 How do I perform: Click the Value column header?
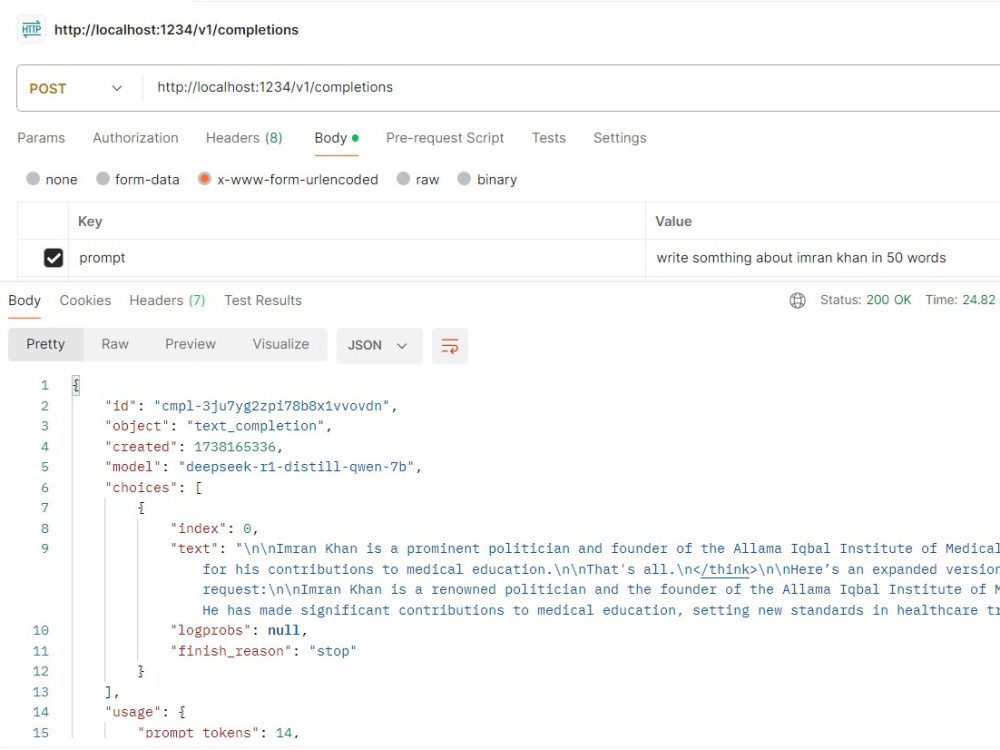coord(673,221)
